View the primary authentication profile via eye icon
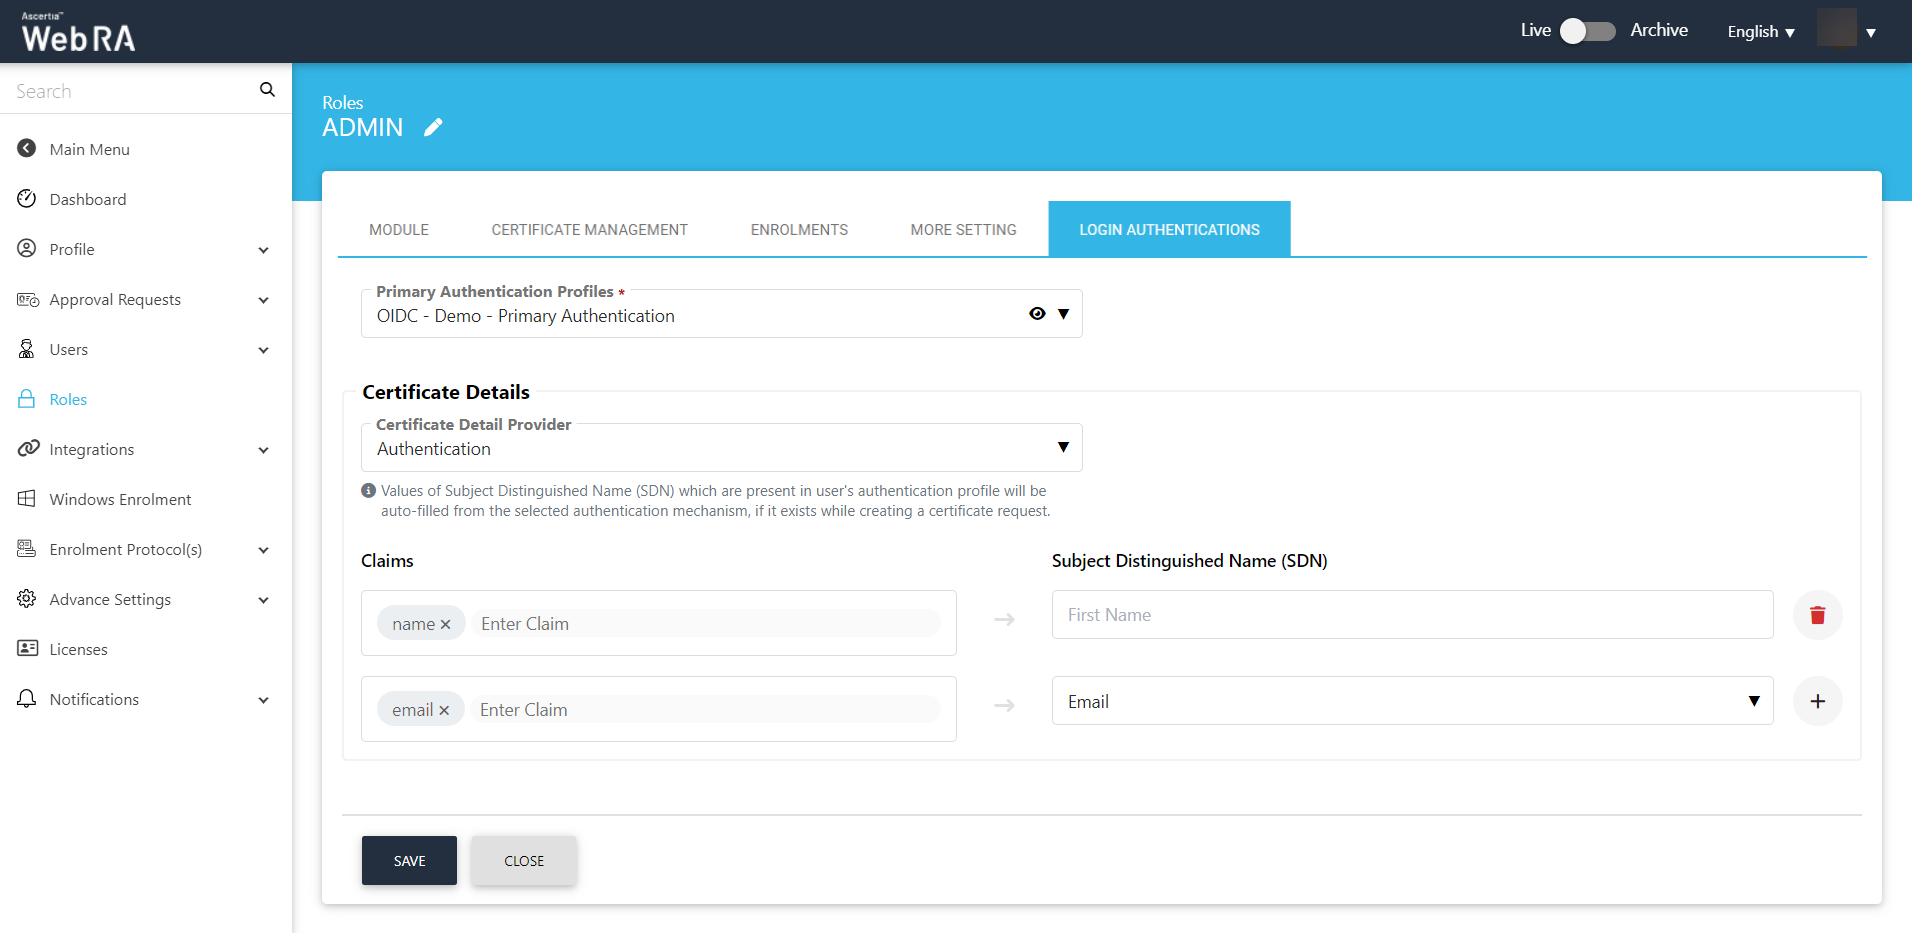Image resolution: width=1912 pixels, height=933 pixels. pos(1037,314)
